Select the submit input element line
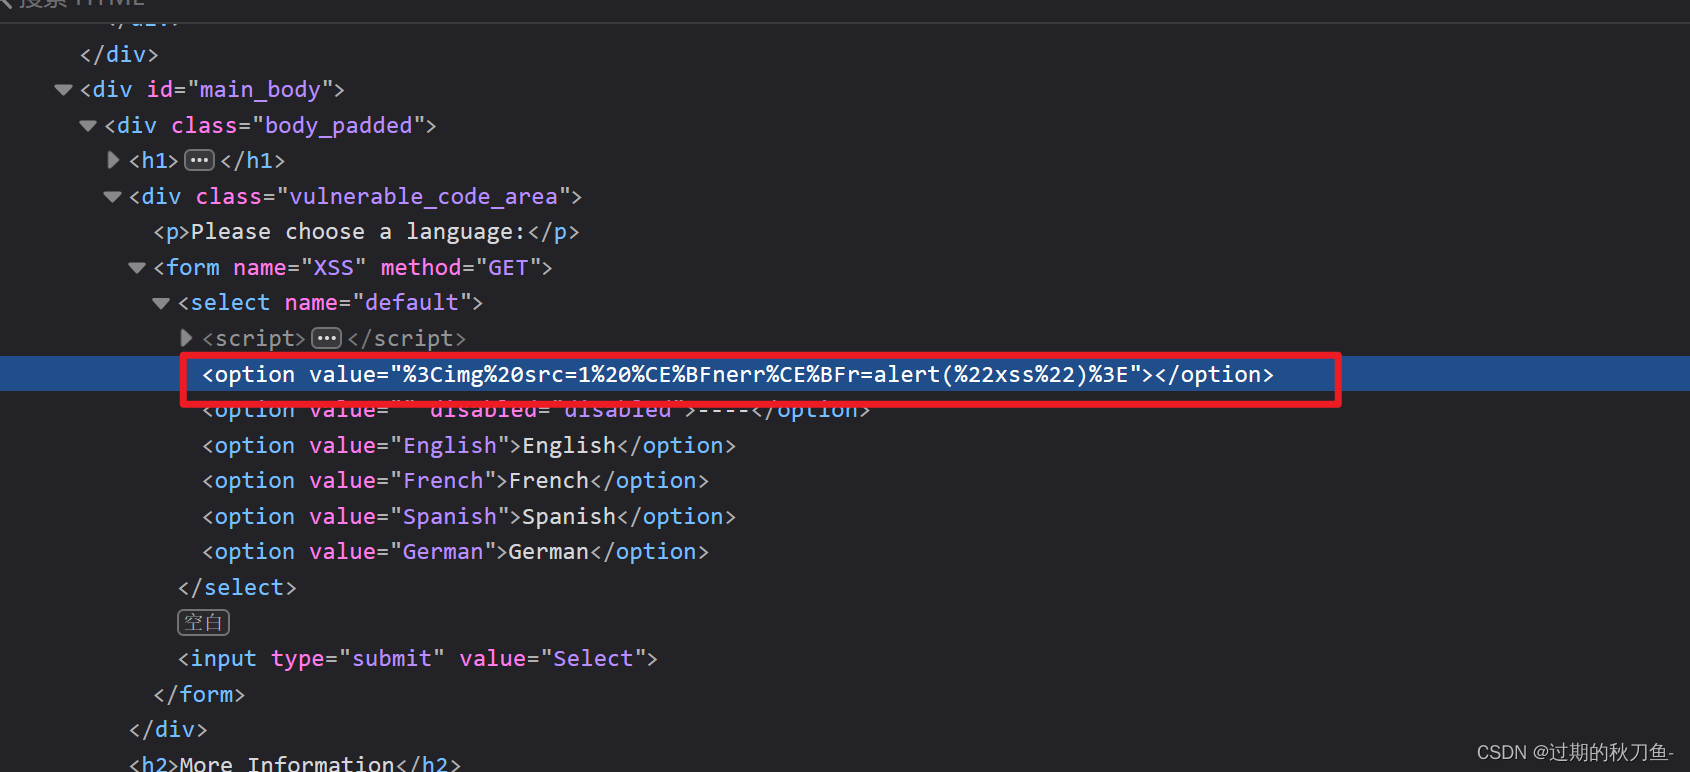The height and width of the screenshot is (772, 1690). coord(418,658)
